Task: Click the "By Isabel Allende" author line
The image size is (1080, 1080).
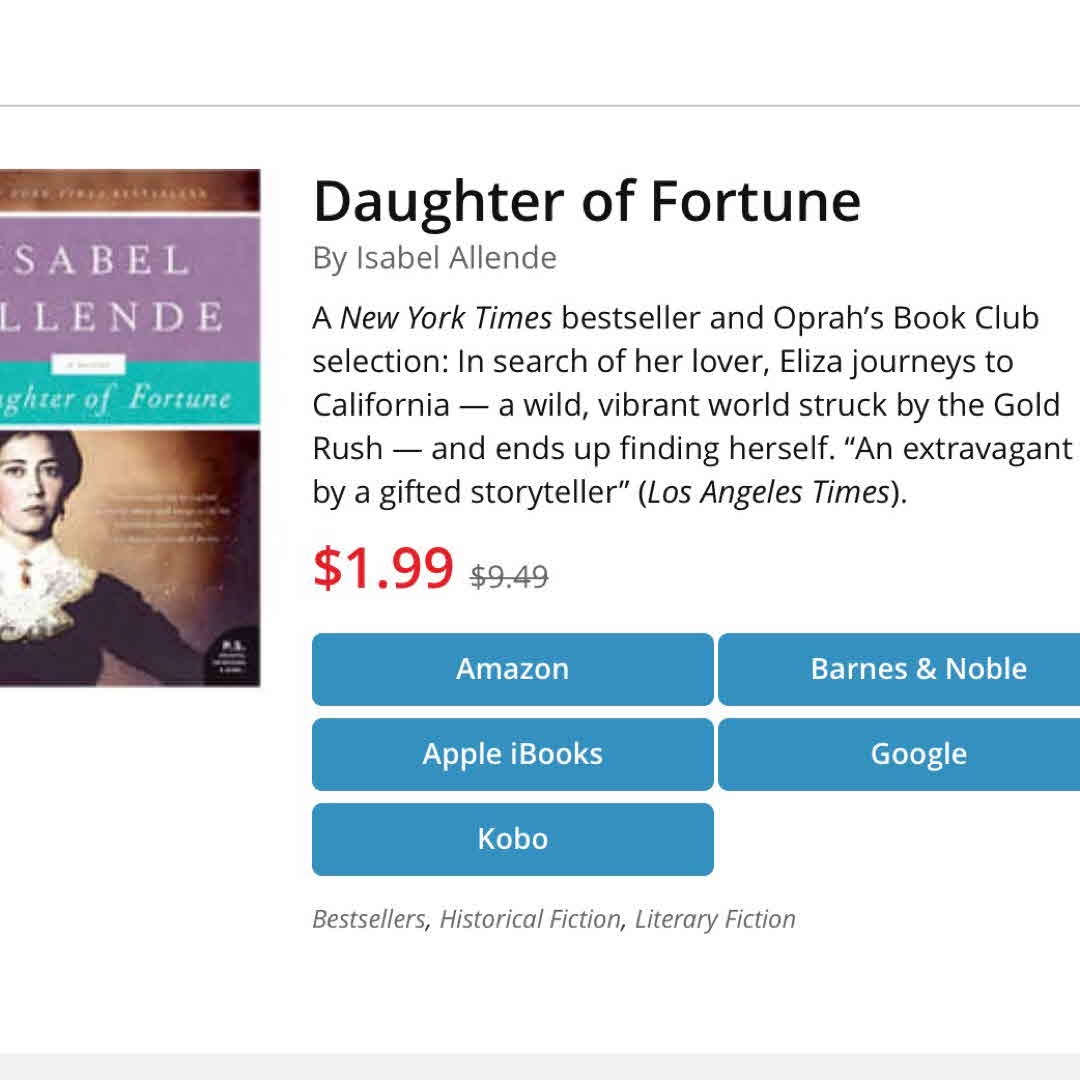Action: (x=434, y=258)
